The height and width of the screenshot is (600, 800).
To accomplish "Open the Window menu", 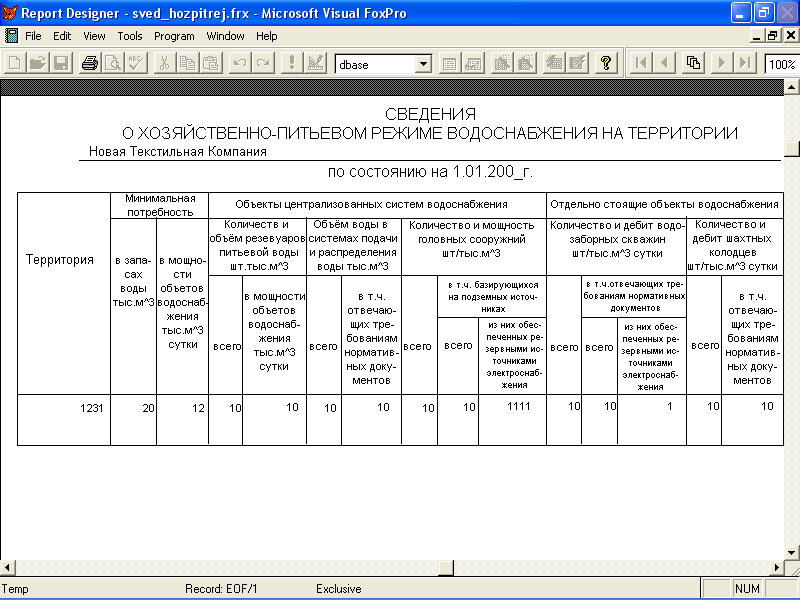I will tap(225, 36).
